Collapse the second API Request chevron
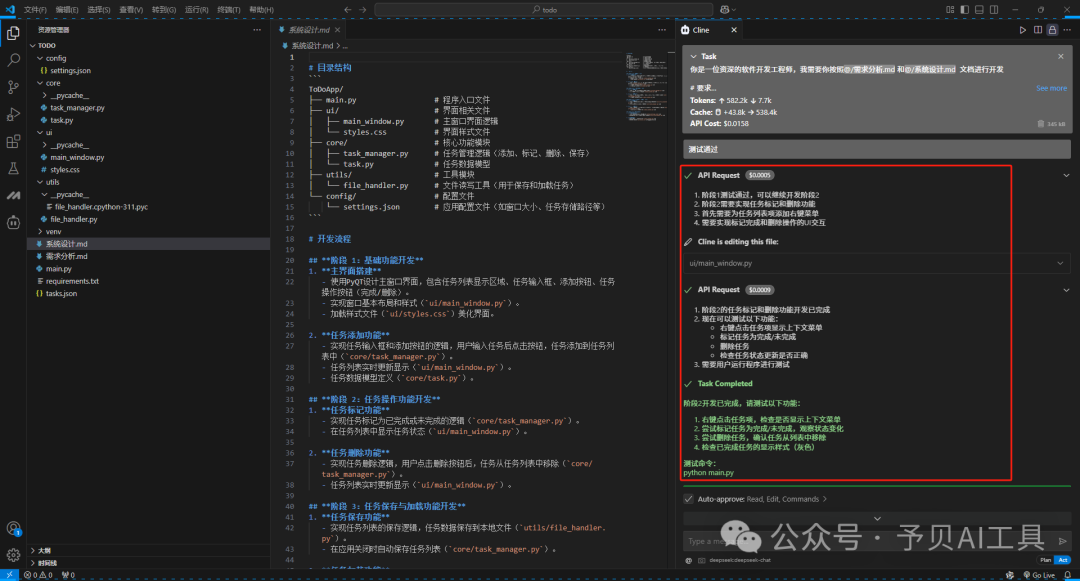Viewport: 1080px width, 581px height. click(1066, 290)
